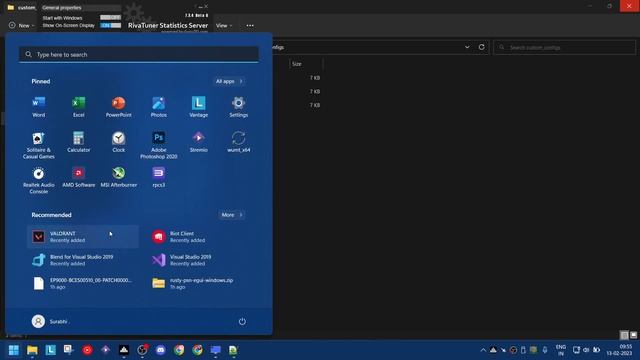Open PowerPoint pinned app
This screenshot has height=360, width=640.
pos(118,107)
